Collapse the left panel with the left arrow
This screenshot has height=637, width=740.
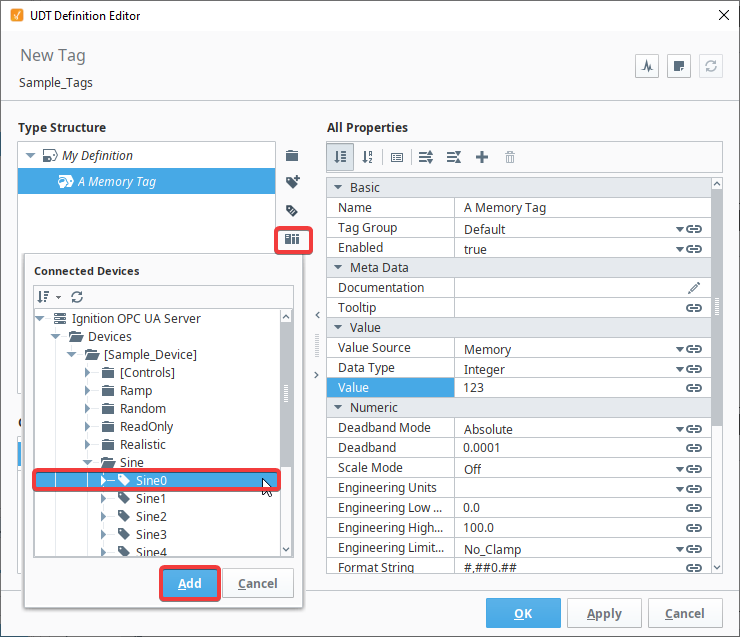click(318, 315)
